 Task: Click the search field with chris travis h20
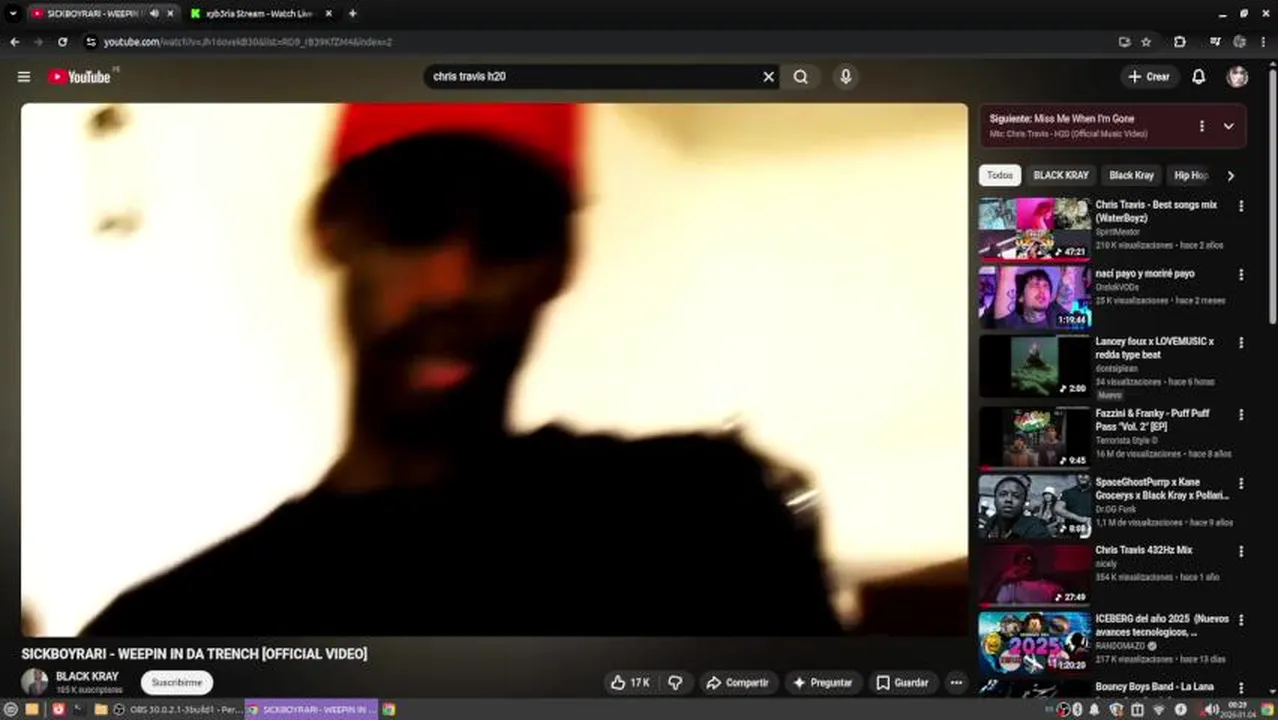tap(590, 77)
